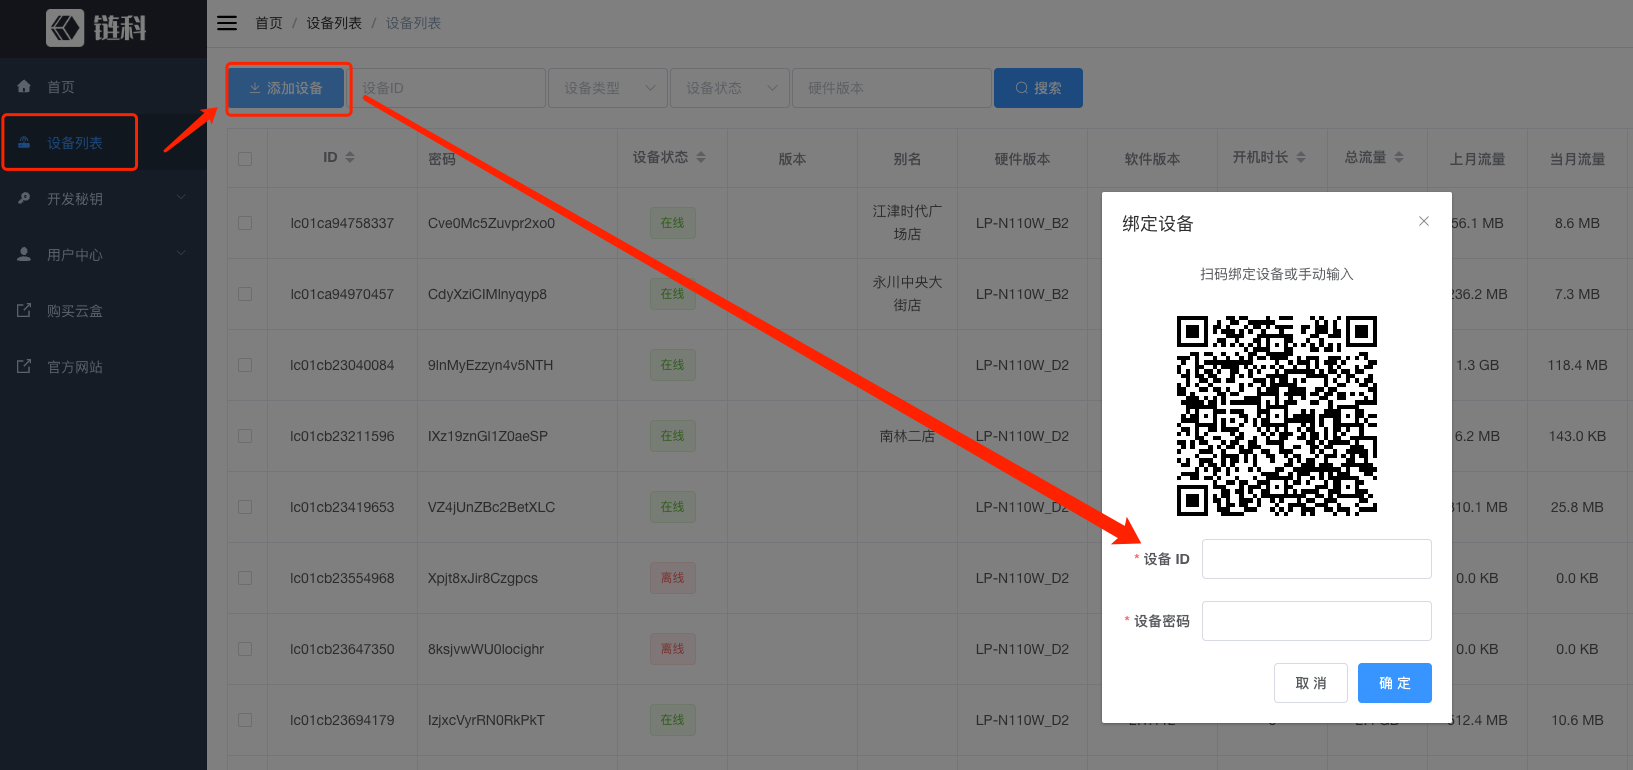Click the external link icon for 官方网站
Image resolution: width=1633 pixels, height=770 pixels.
pos(24,367)
